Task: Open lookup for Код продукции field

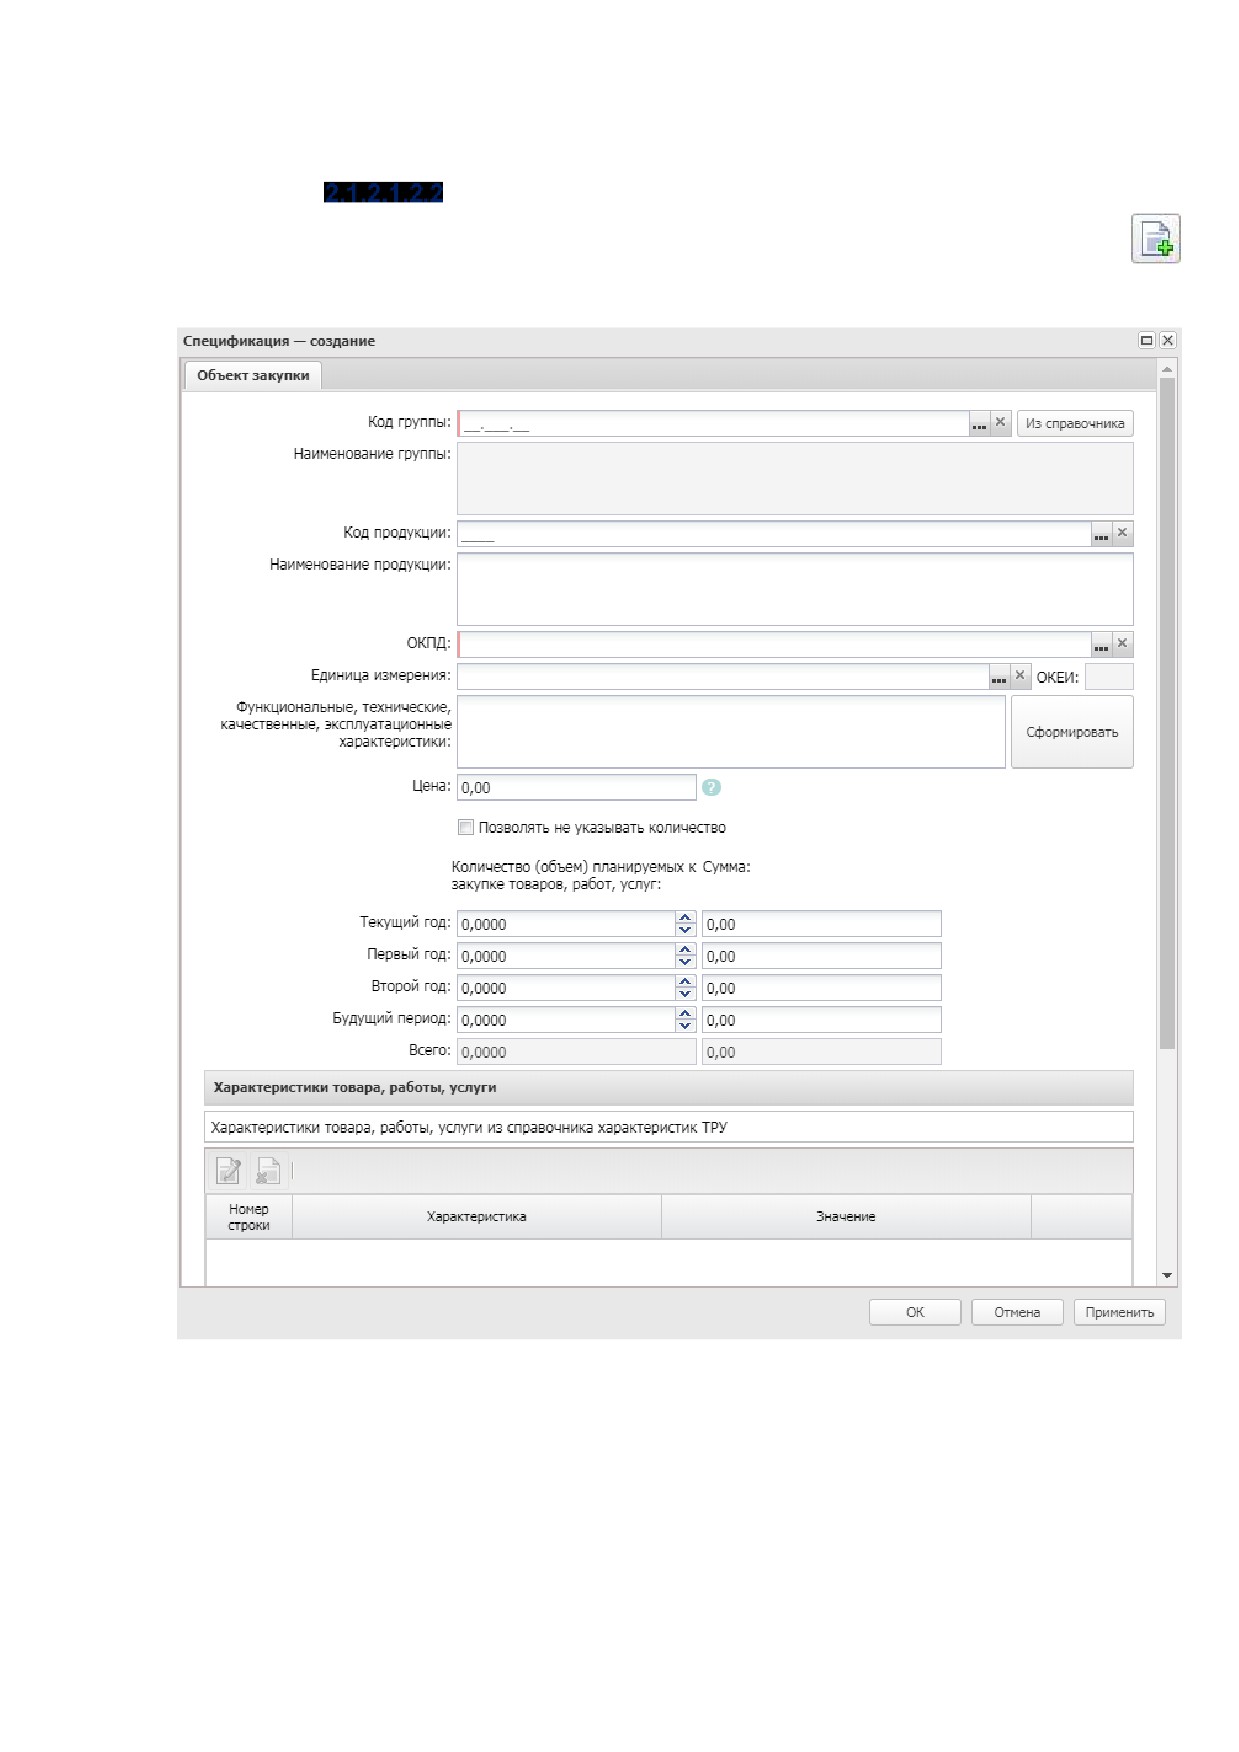Action: tap(1101, 534)
